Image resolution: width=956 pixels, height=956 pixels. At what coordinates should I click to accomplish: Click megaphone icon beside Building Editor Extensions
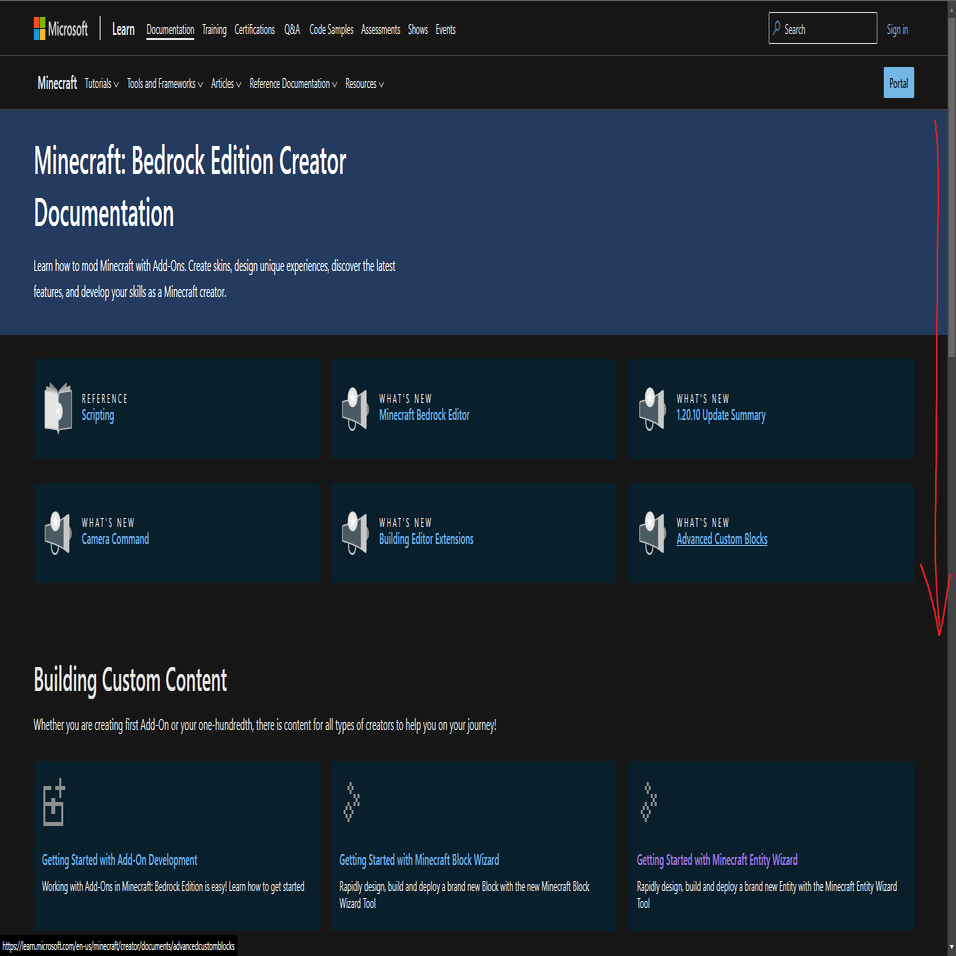(355, 533)
